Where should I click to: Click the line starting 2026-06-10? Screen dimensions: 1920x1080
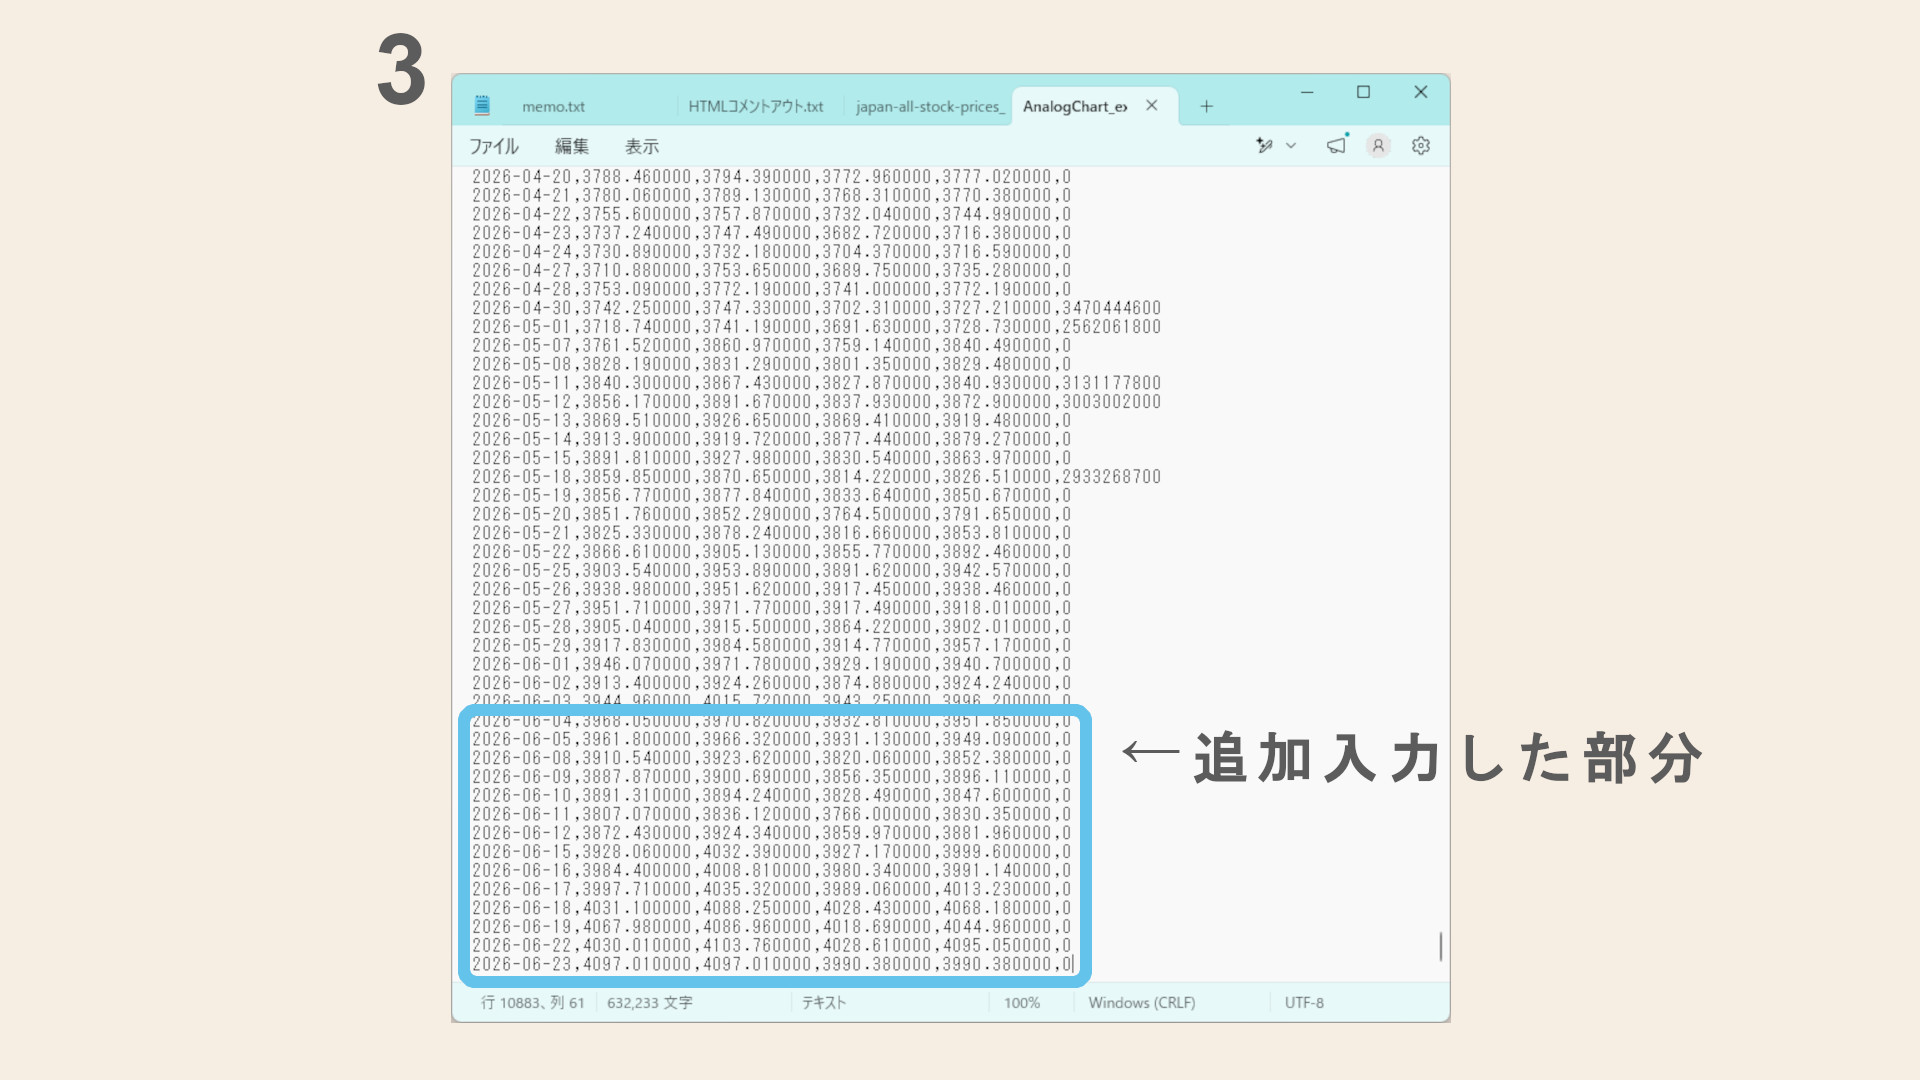[x=771, y=796]
